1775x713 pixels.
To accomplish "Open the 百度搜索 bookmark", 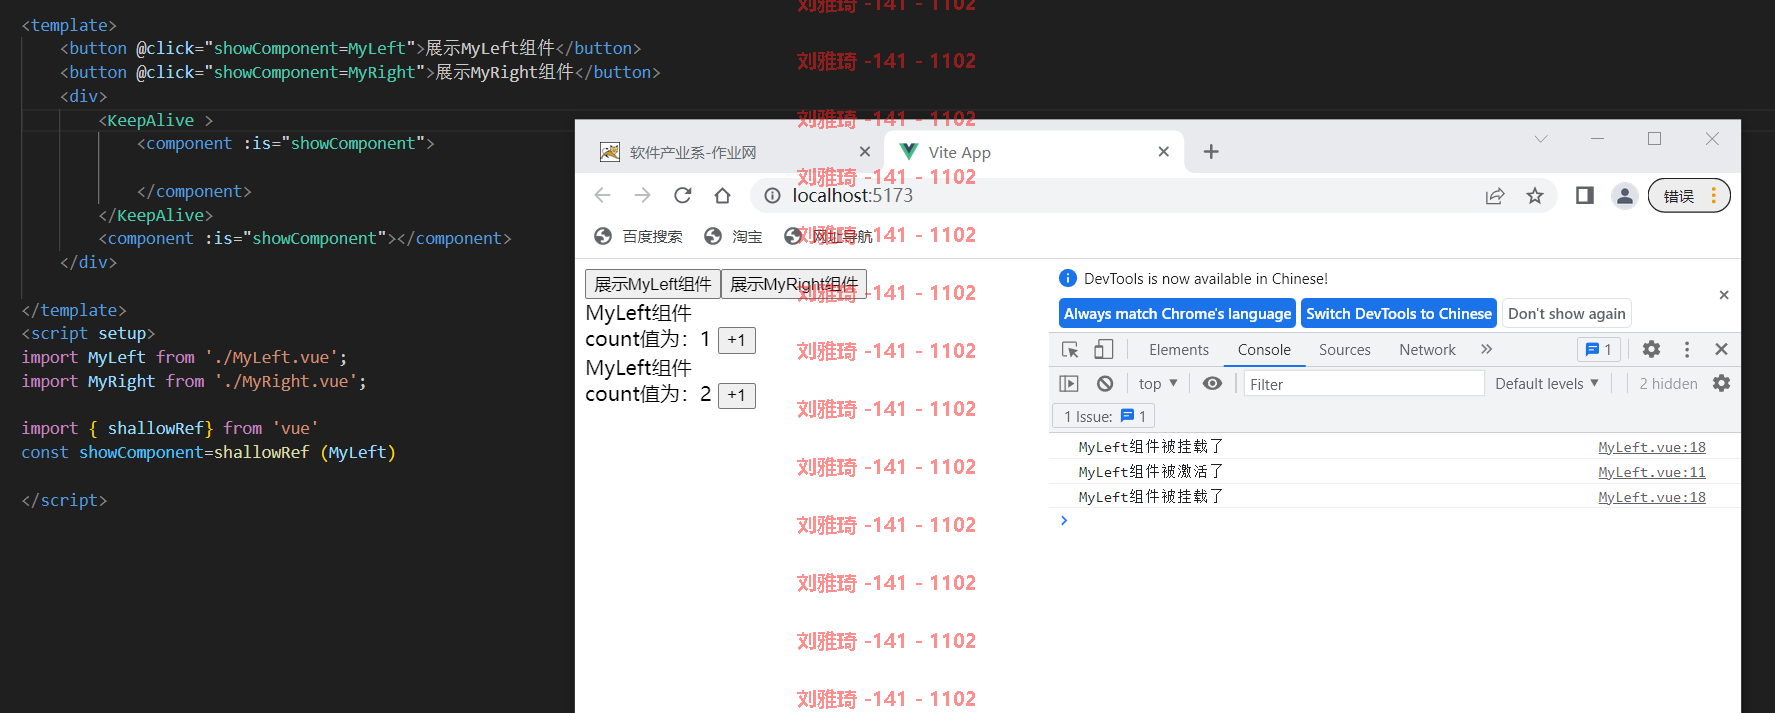I will coord(639,236).
